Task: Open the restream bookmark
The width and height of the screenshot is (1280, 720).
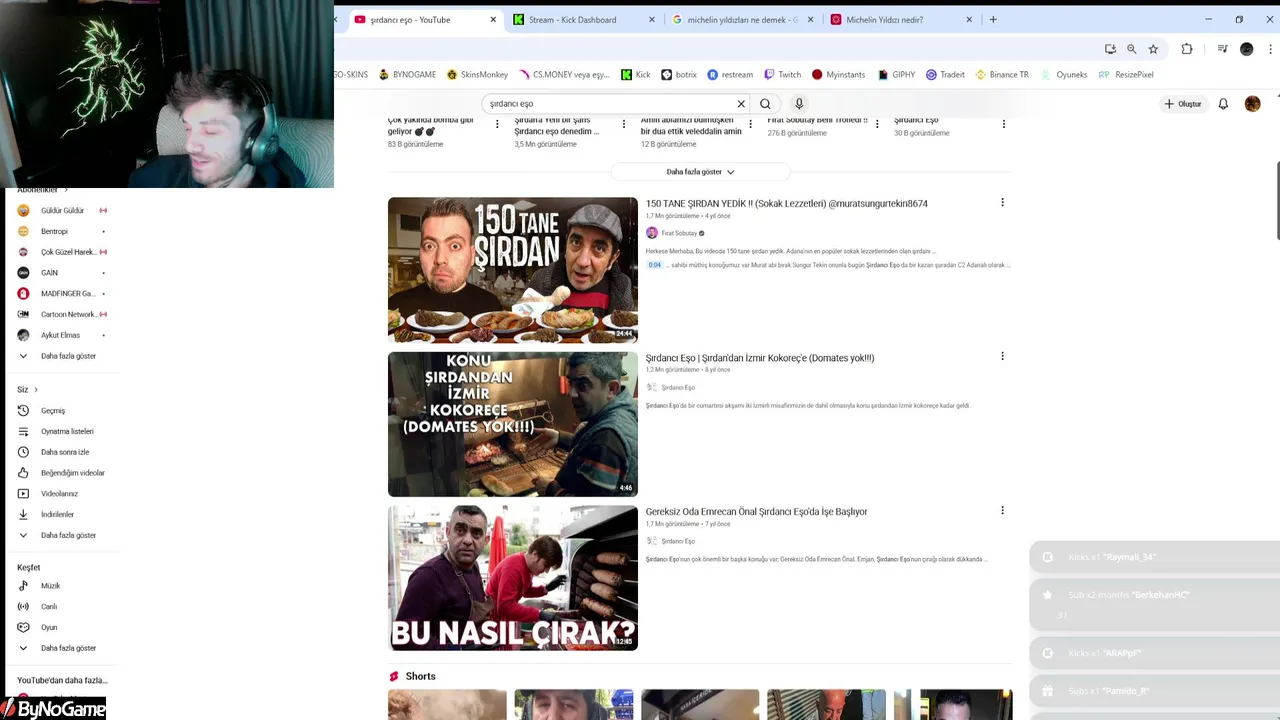Action: pos(730,74)
